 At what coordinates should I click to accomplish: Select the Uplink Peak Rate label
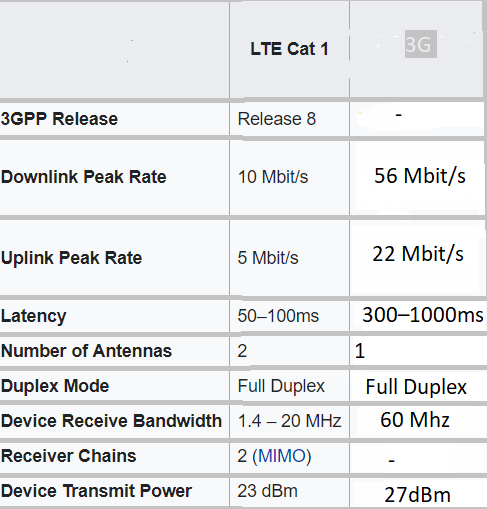(x=71, y=258)
